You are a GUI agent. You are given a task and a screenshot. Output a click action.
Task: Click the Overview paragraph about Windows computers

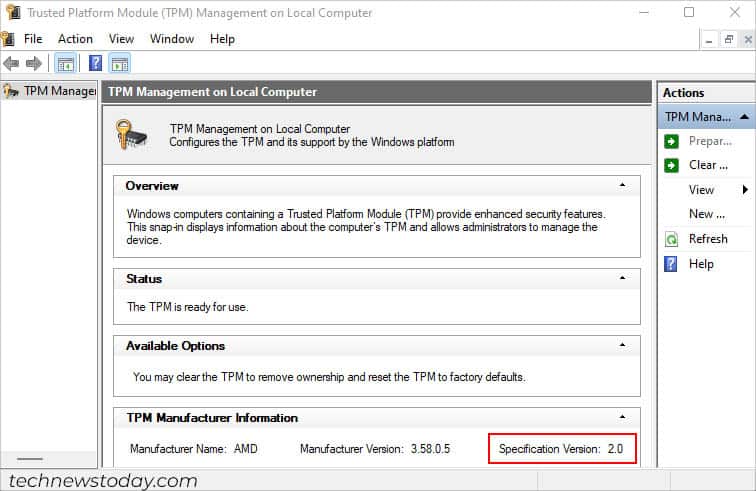[366, 227]
